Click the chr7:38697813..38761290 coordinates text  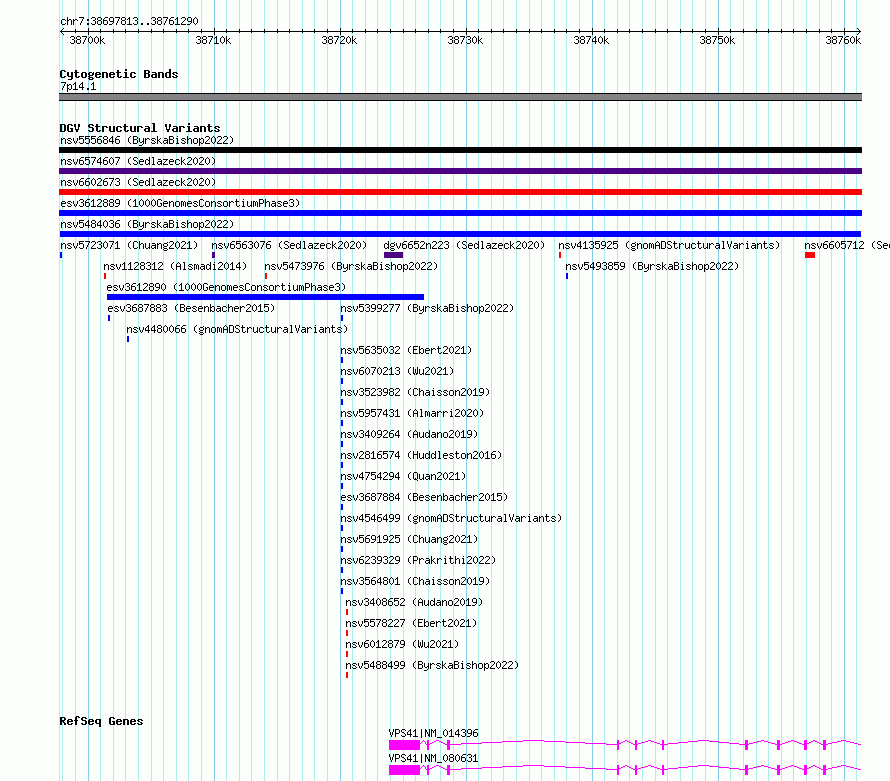(129, 21)
